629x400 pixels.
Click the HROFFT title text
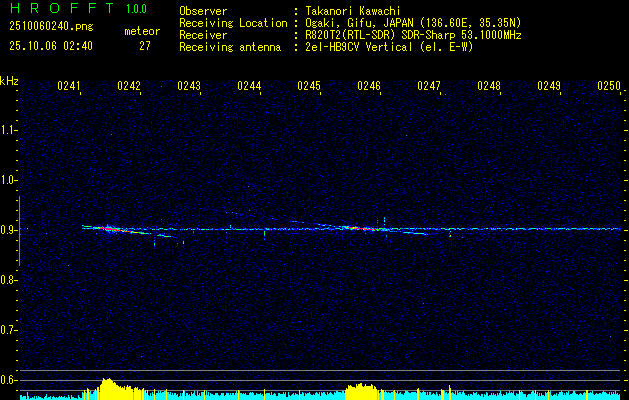pos(62,8)
